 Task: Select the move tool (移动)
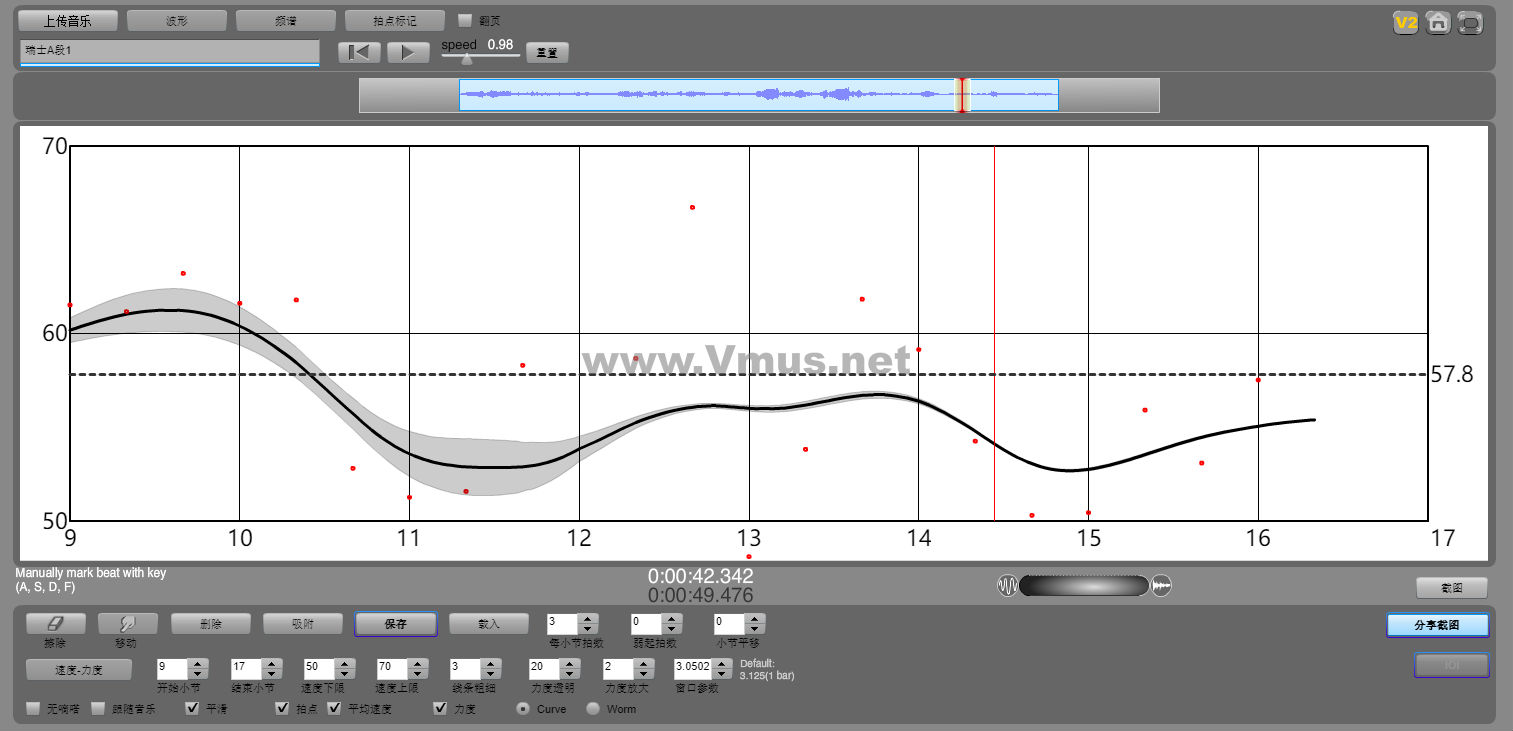[x=127, y=623]
